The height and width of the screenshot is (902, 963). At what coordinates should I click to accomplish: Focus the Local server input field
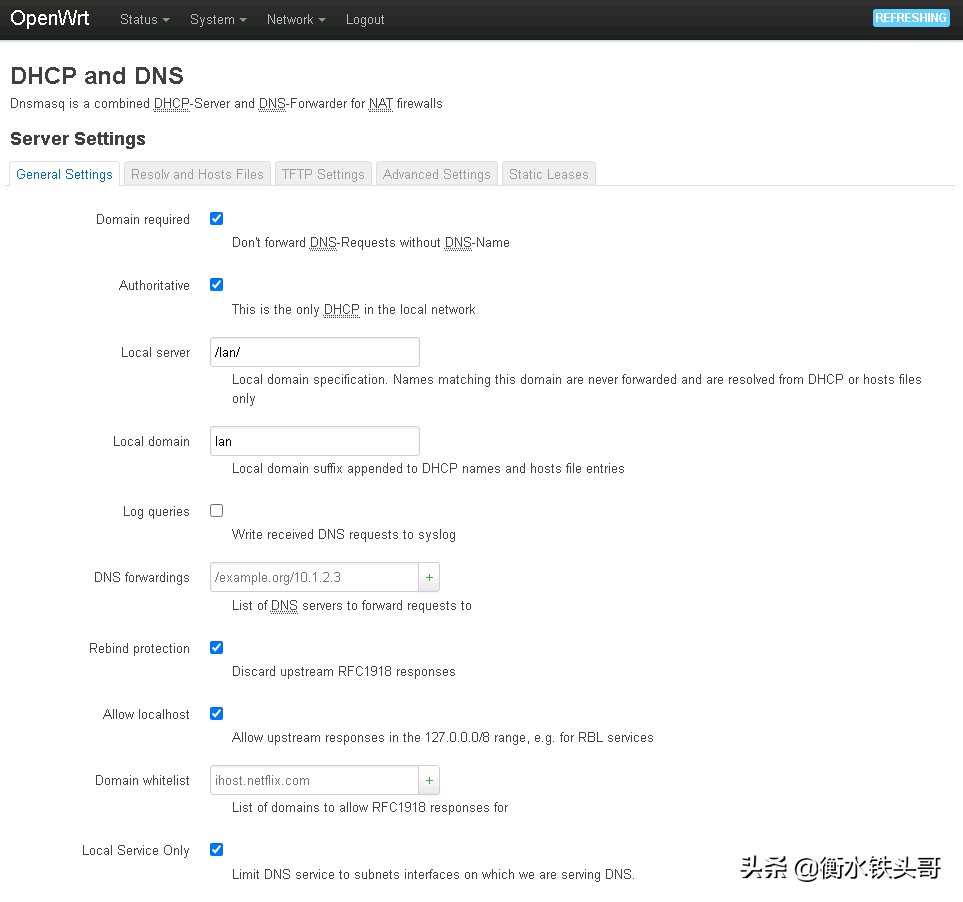tap(314, 352)
